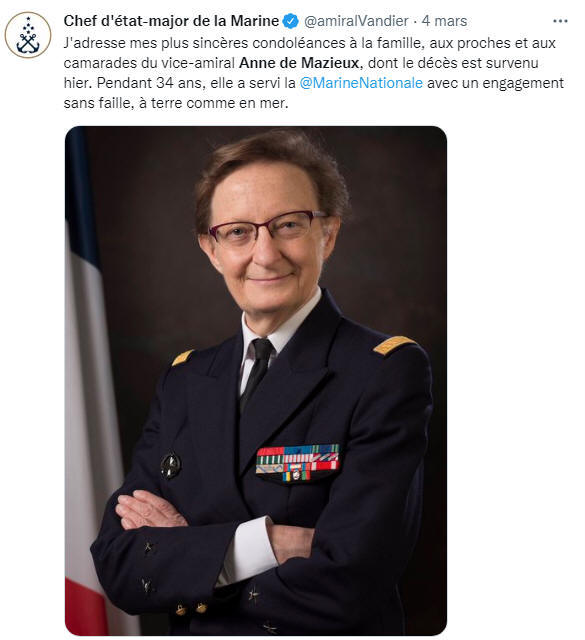
Task: Follow the @MarineNationale mention link
Action: [361, 83]
